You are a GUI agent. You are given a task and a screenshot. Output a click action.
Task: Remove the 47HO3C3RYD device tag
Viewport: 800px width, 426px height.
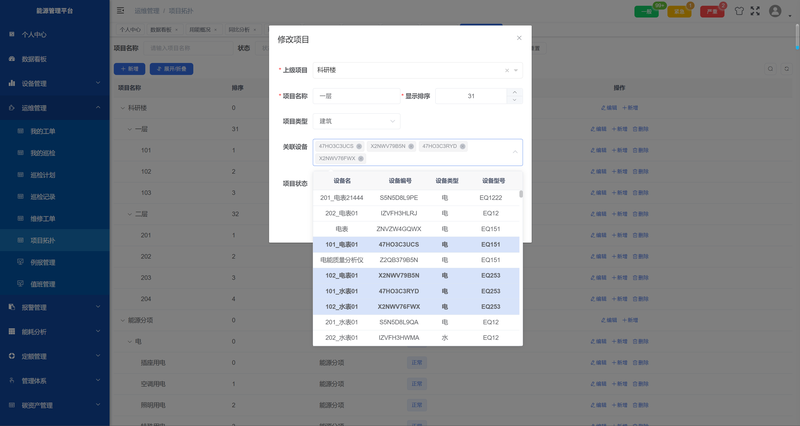[463, 146]
